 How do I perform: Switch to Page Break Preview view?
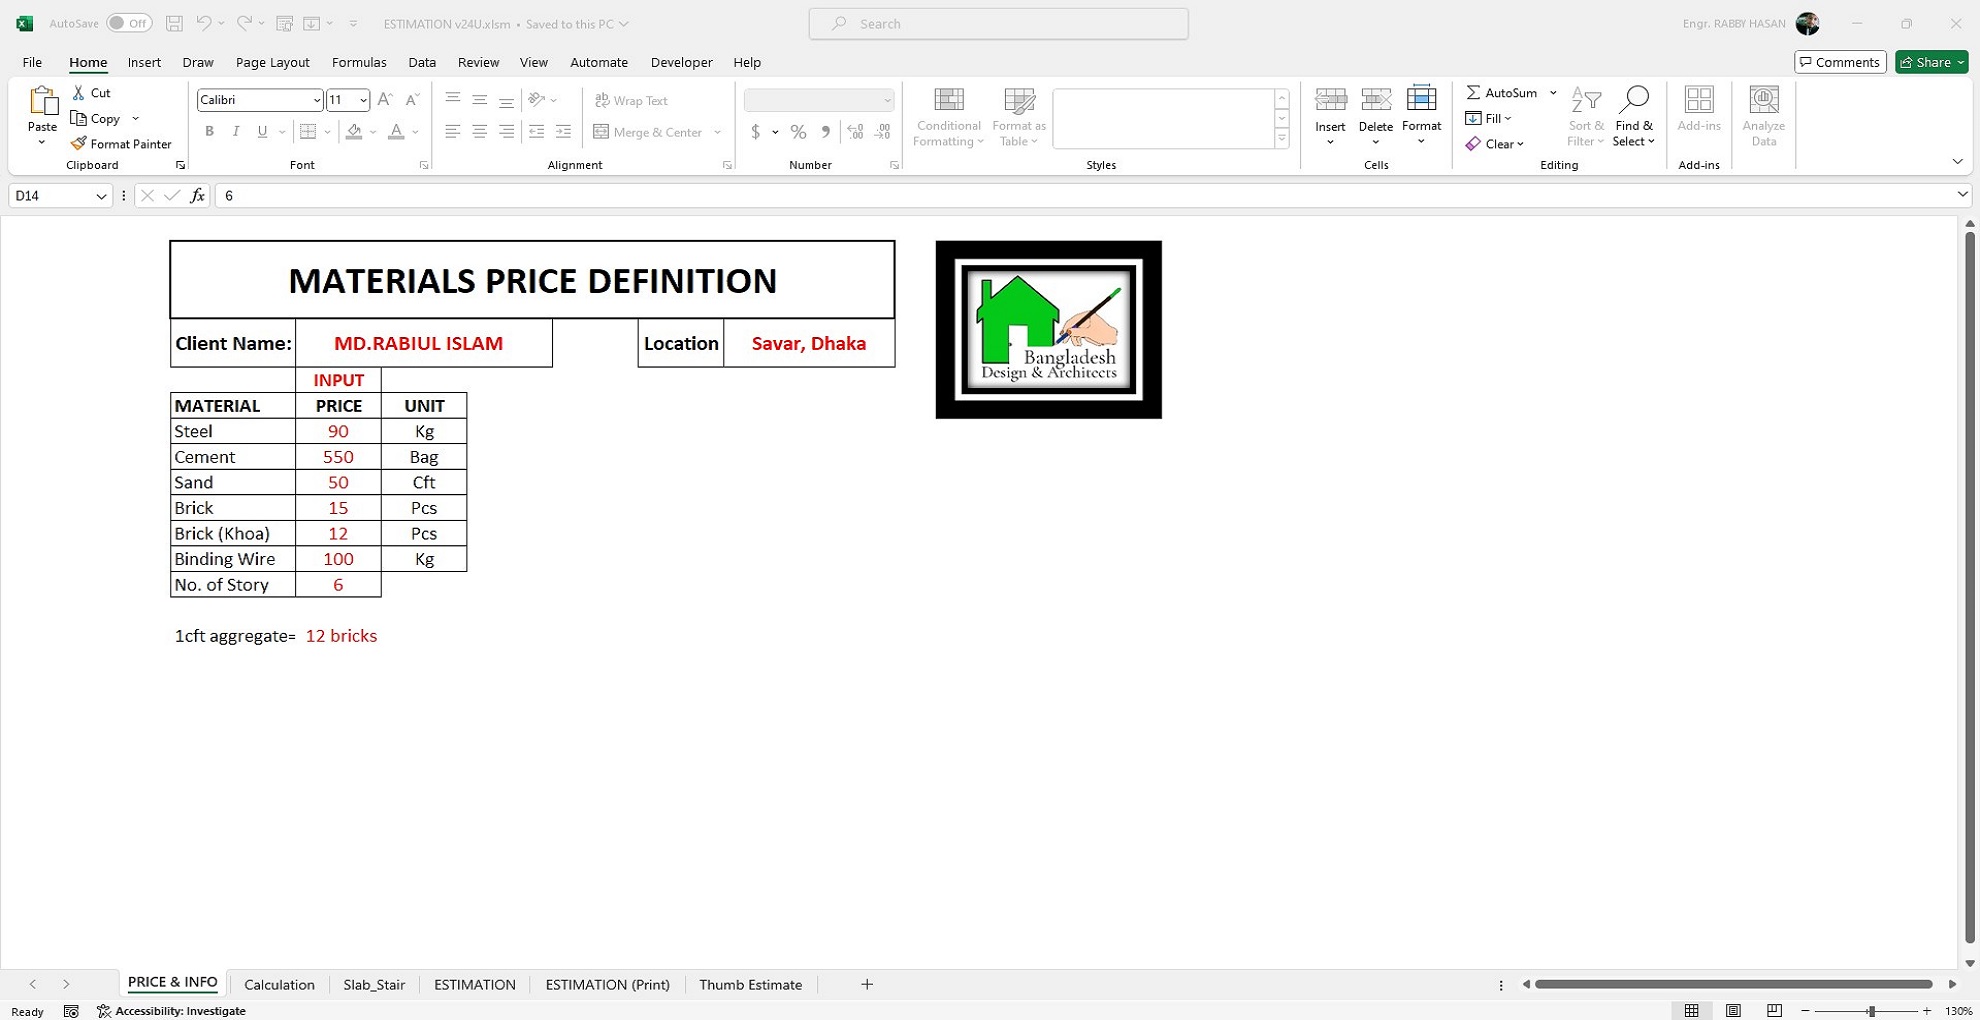coord(1774,1011)
